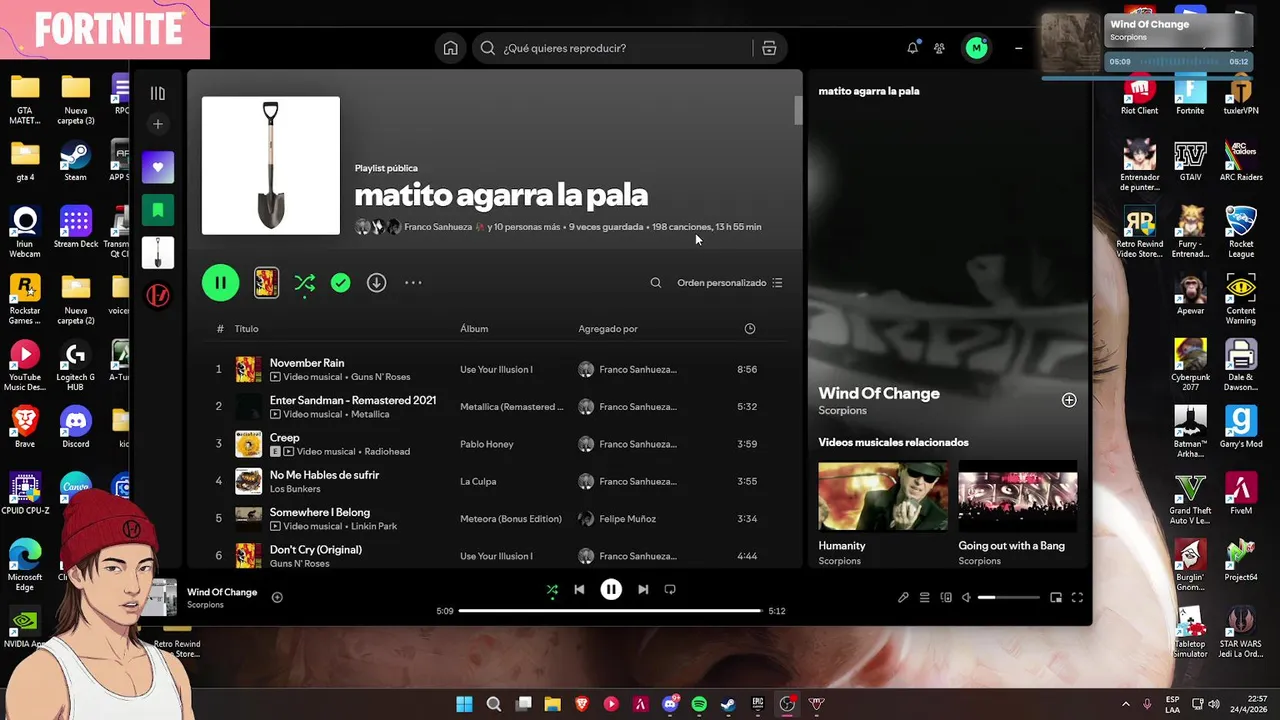Open the Humanity music video thumbnail

click(883, 496)
